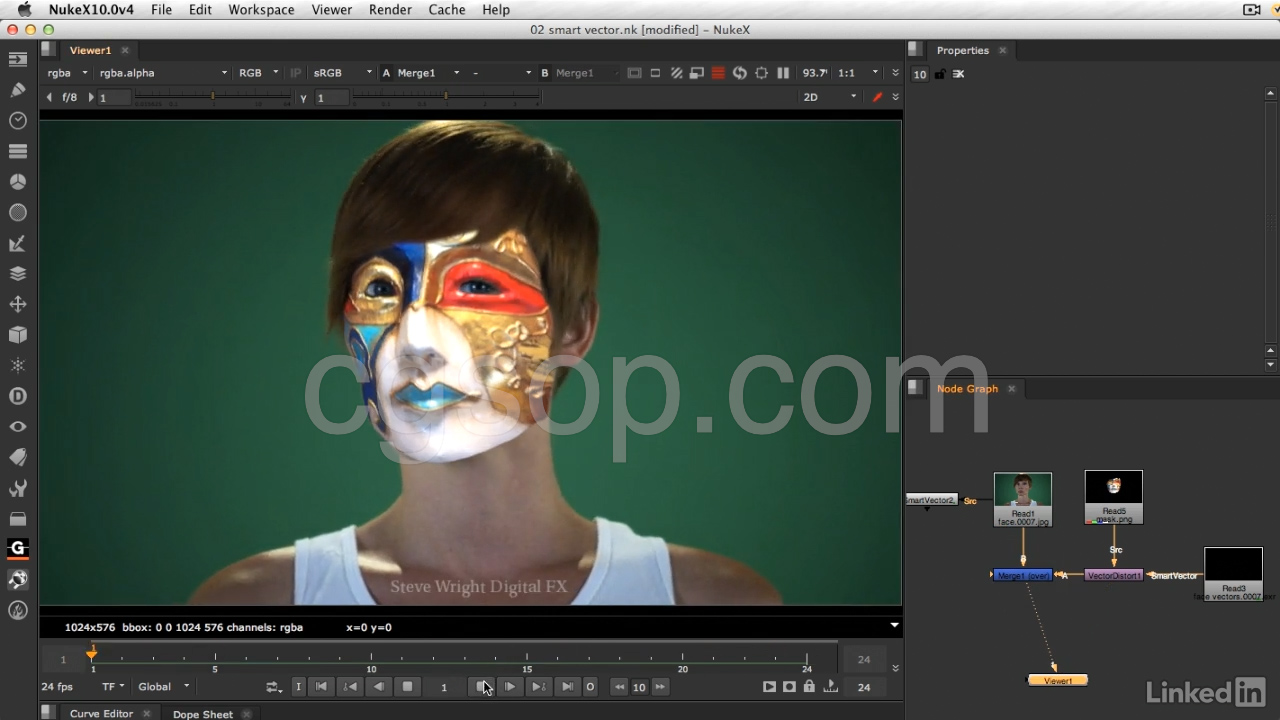The image size is (1280, 720).
Task: Click play forward button
Action: (510, 687)
